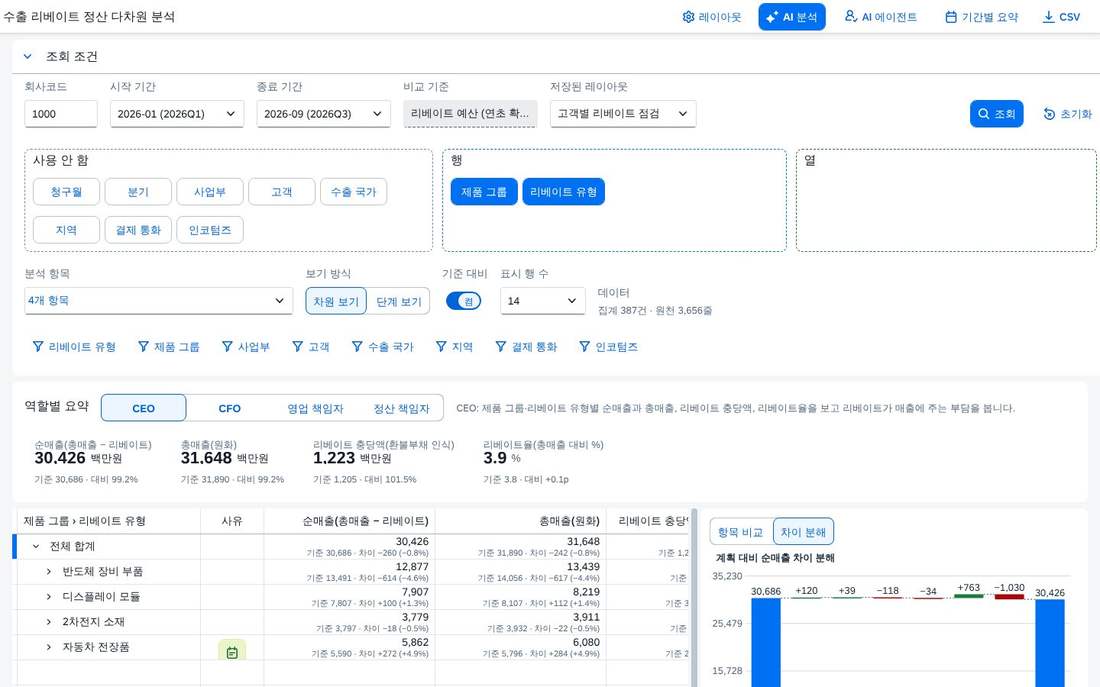Click the 제품 그룹 row chip

coord(484,192)
